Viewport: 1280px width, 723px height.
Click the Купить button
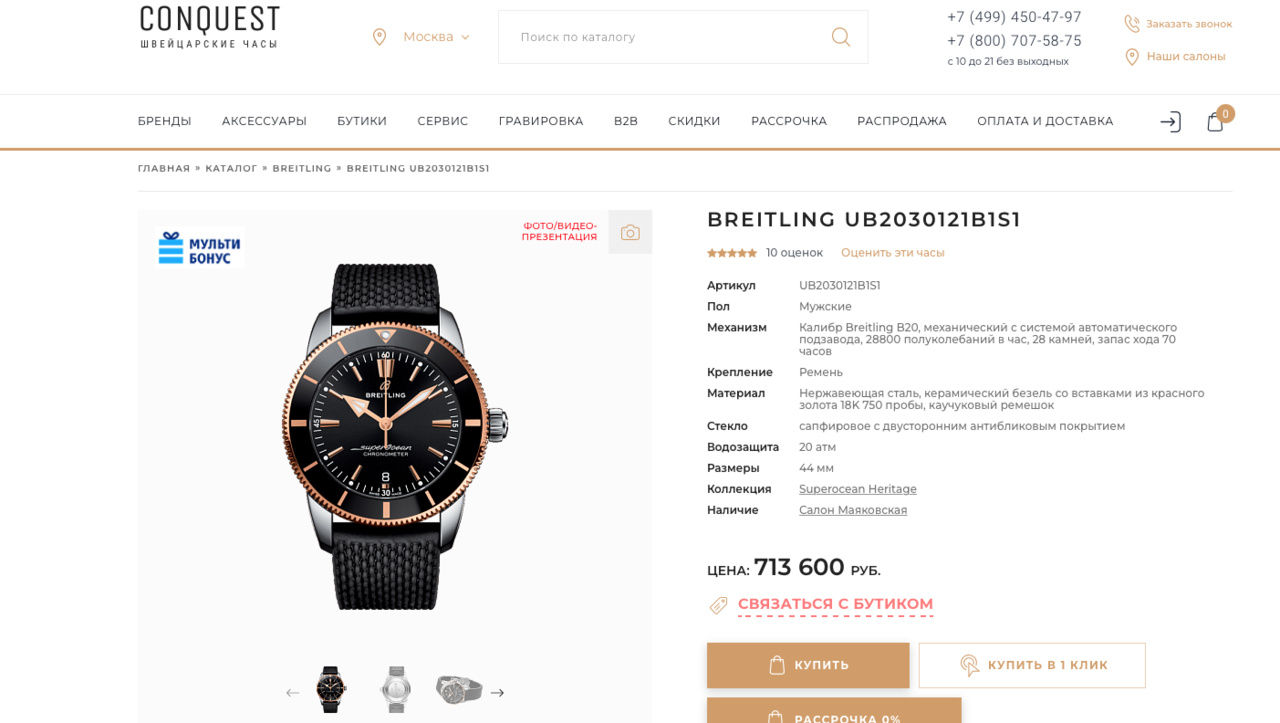[808, 665]
